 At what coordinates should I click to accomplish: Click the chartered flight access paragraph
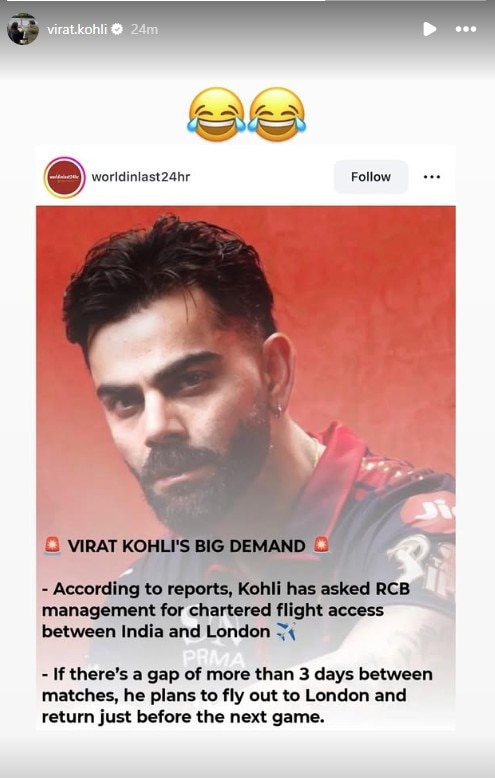pos(226,610)
